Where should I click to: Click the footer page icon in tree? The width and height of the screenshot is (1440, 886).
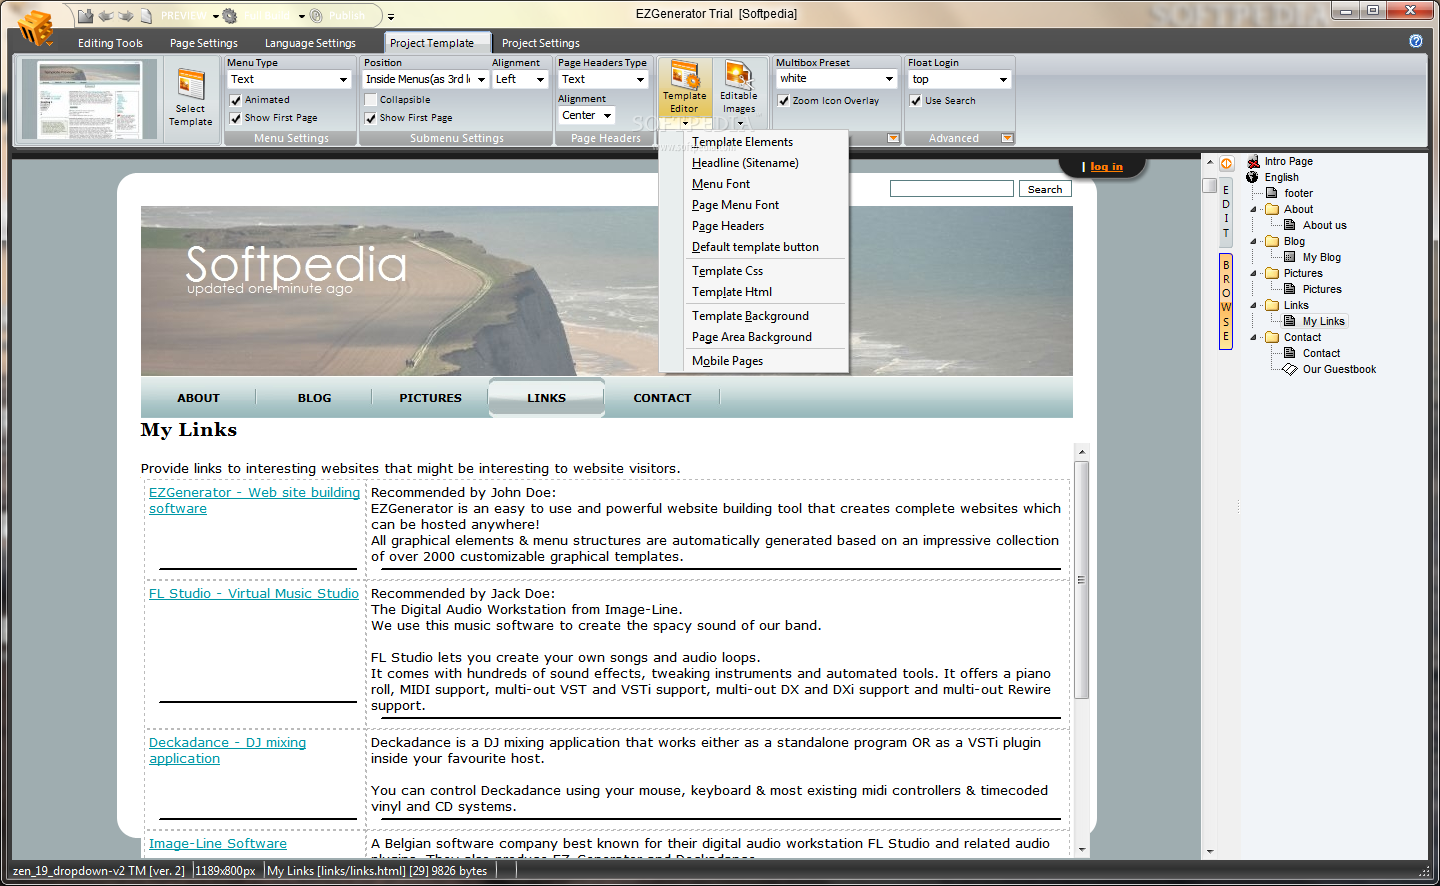[1272, 193]
